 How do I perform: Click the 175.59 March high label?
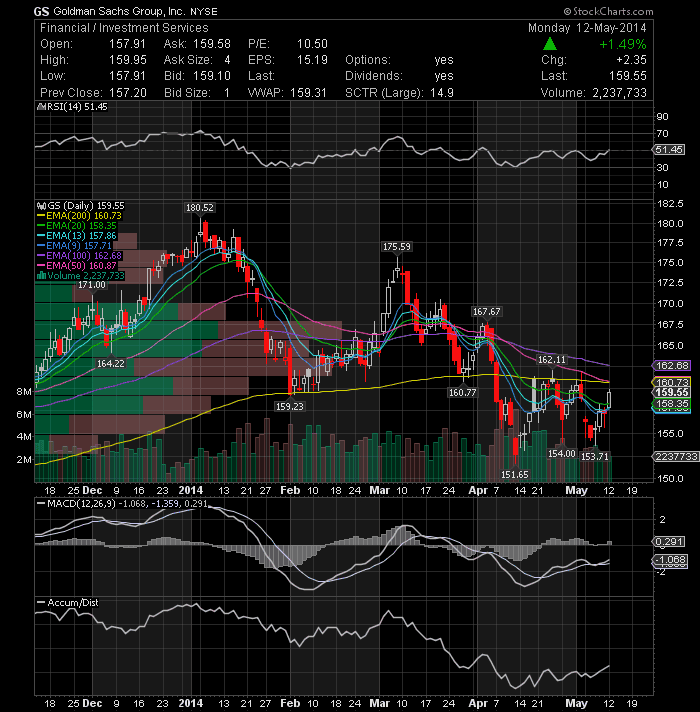point(396,247)
